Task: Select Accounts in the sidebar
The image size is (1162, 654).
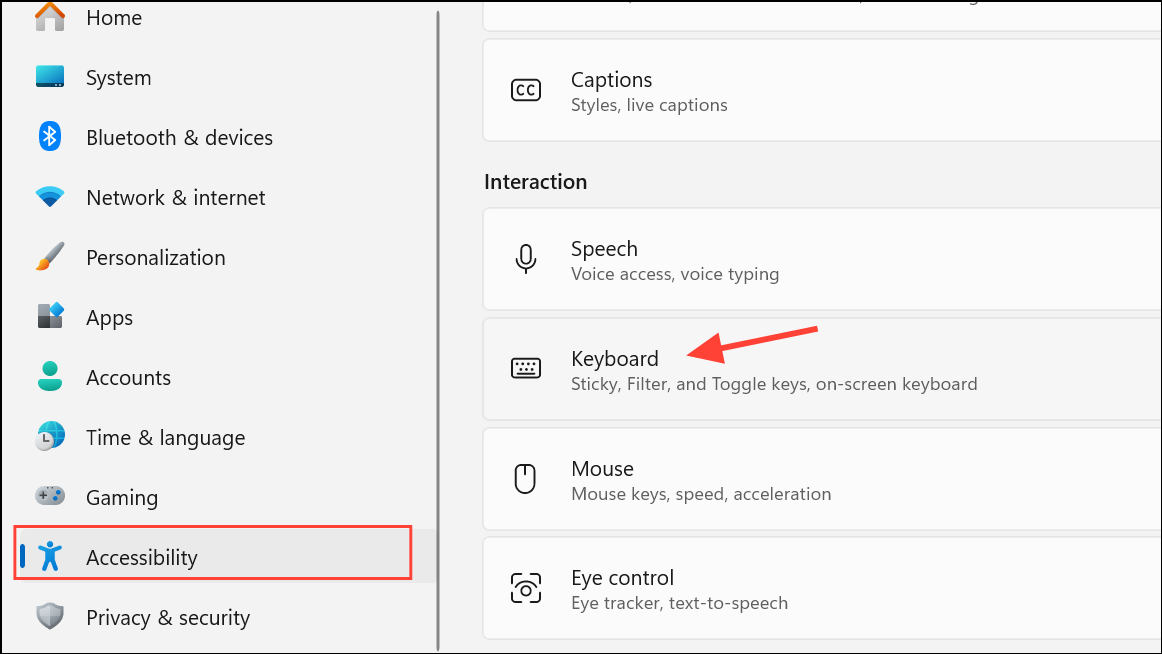Action: [128, 377]
